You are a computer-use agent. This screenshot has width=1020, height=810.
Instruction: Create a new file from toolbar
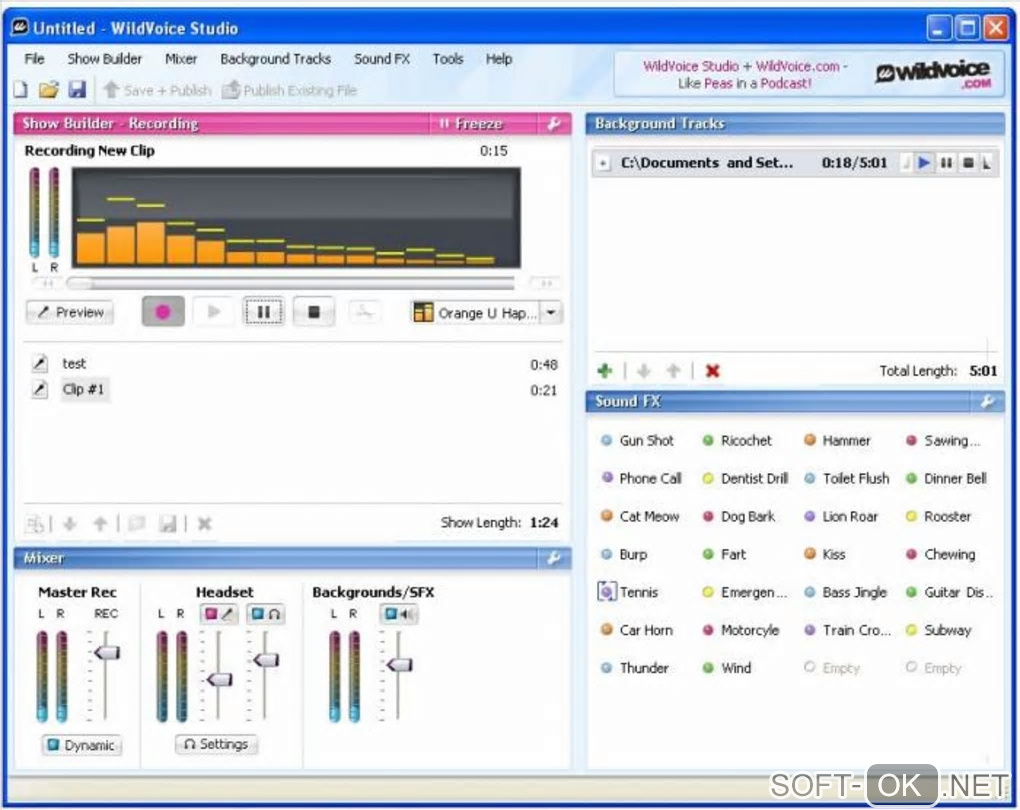point(21,89)
